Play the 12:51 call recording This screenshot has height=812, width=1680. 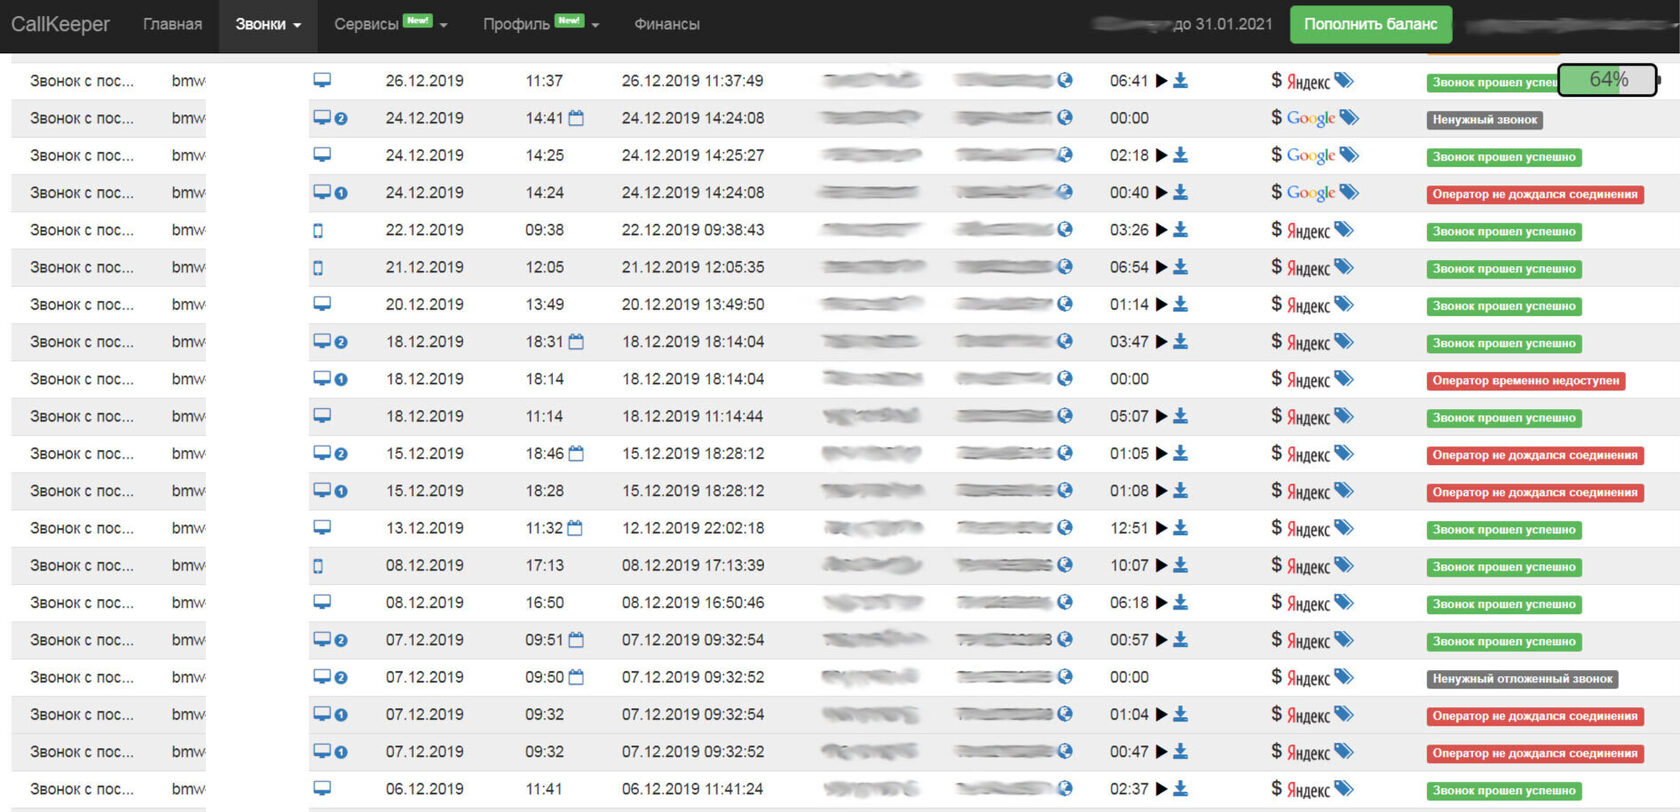(1161, 529)
